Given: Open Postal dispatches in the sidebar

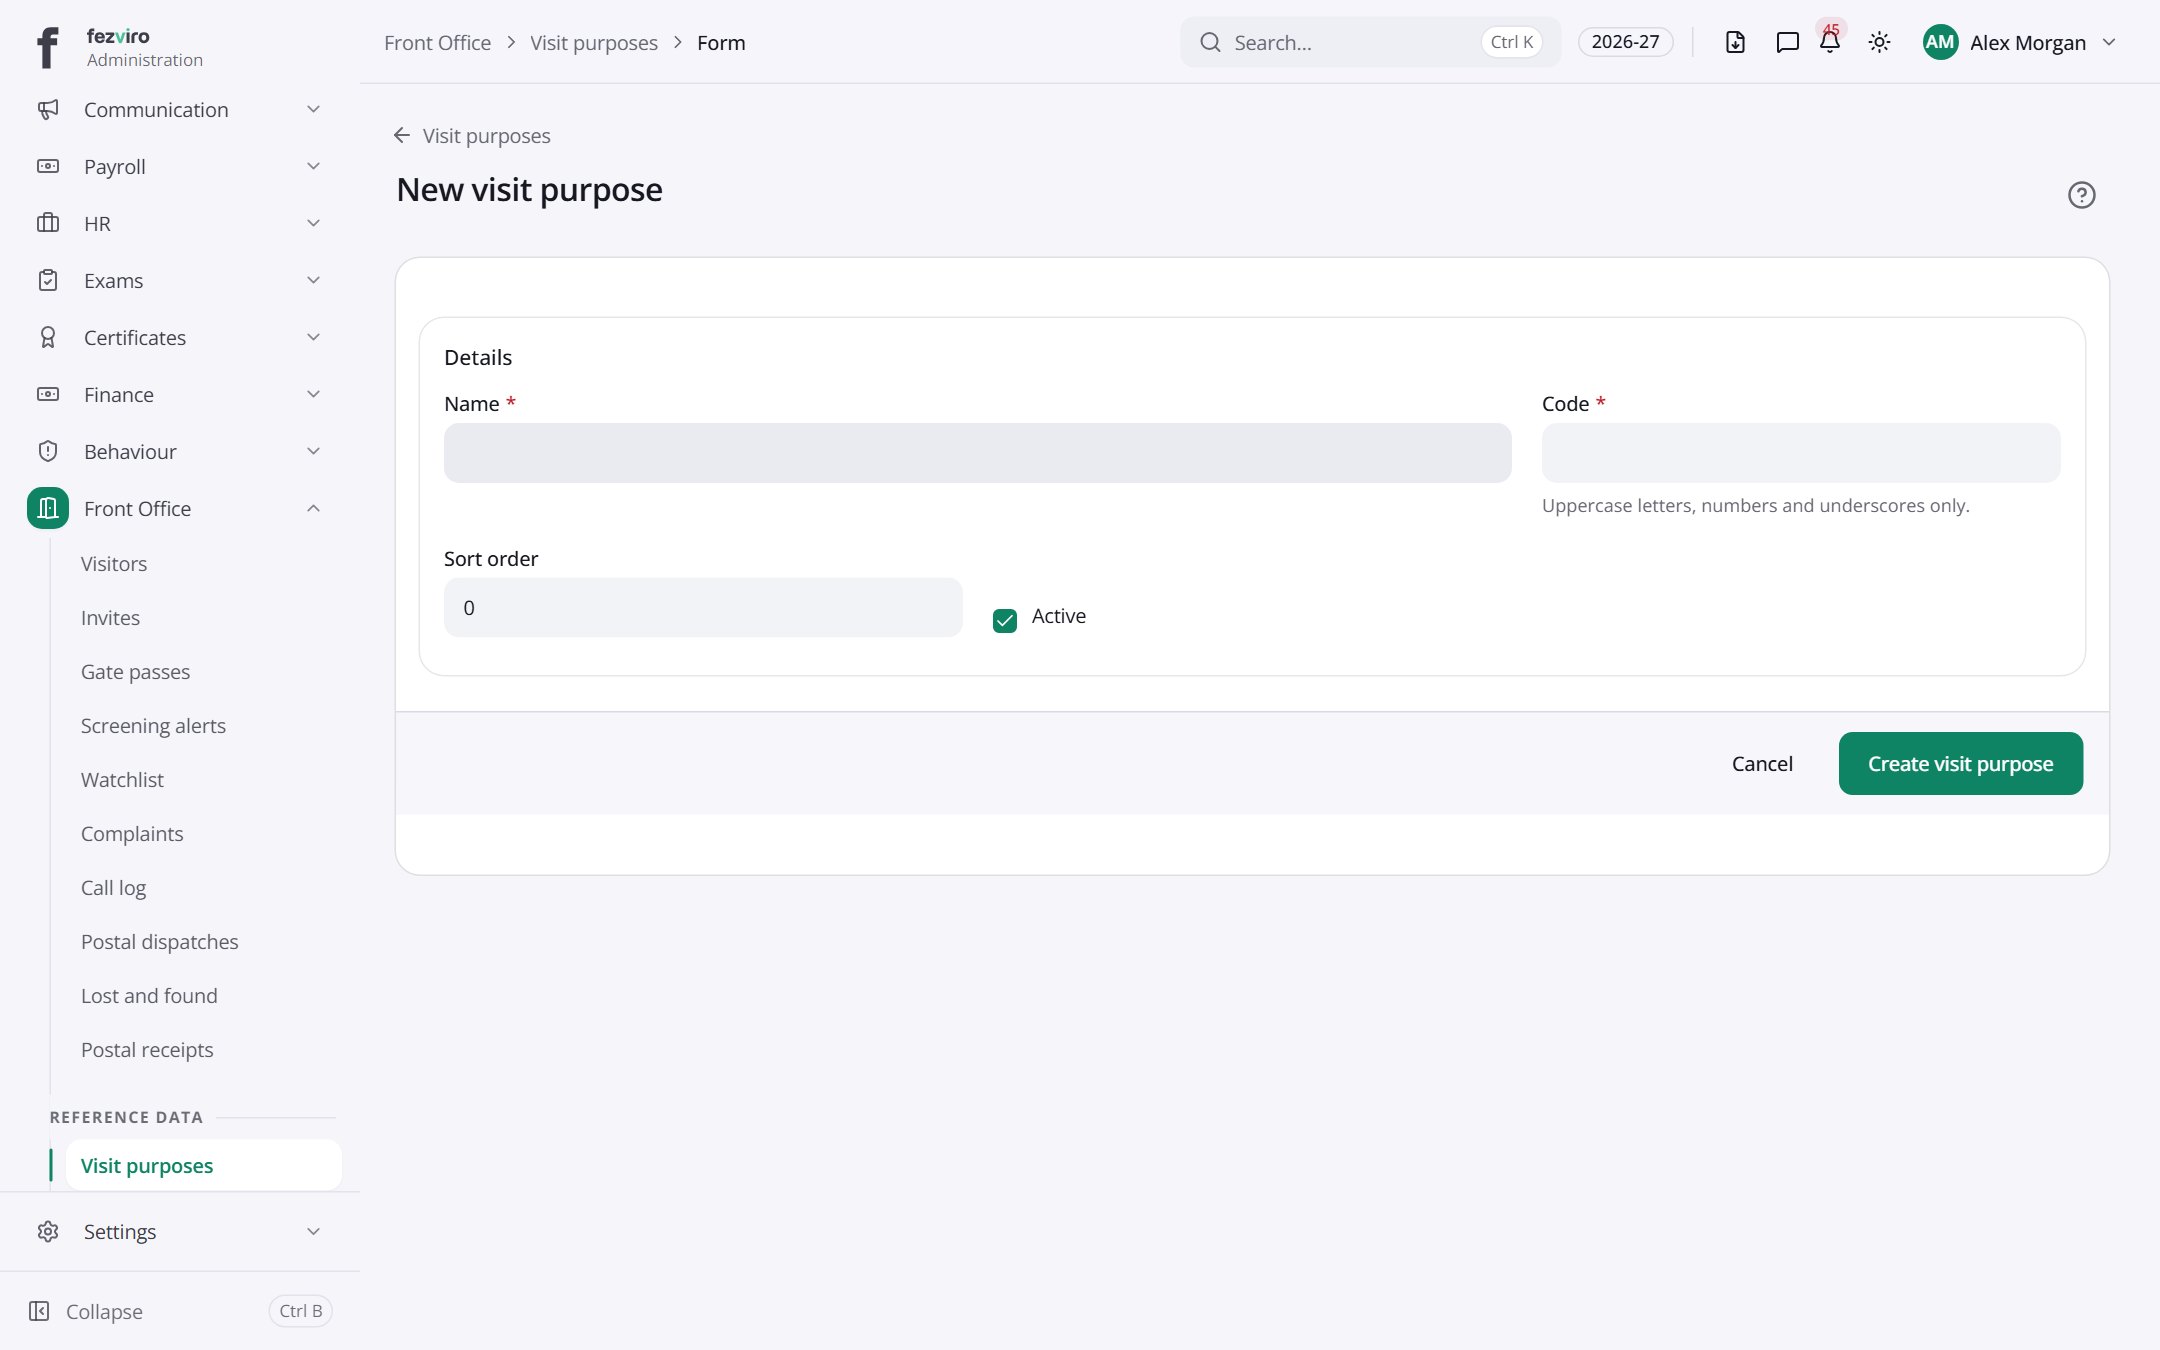Looking at the screenshot, I should tap(159, 942).
